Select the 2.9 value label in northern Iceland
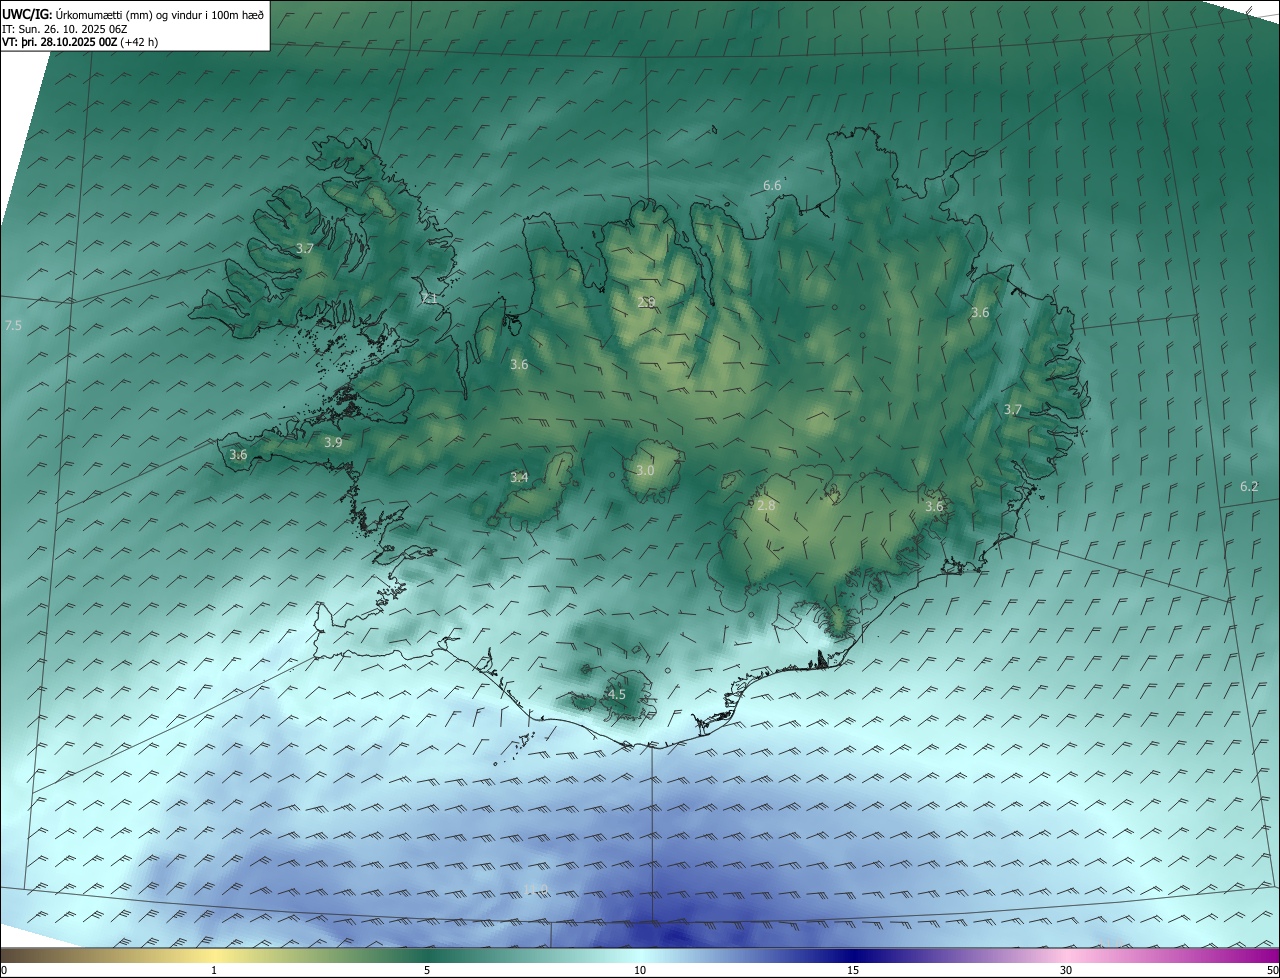1280x978 pixels. (647, 302)
